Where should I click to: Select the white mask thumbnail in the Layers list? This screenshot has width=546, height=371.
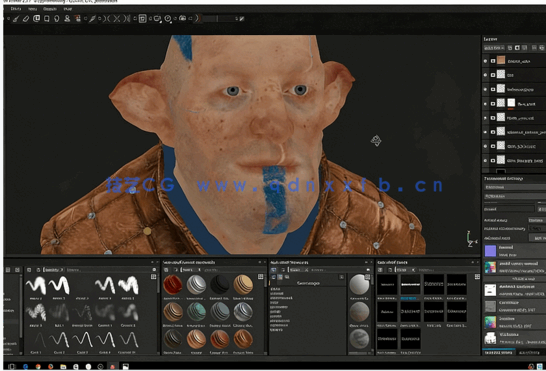(511, 103)
